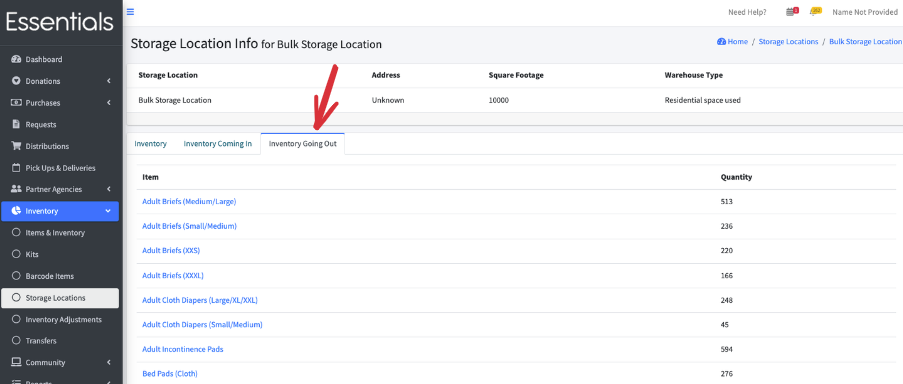Click the Partner Agencies people icon
This screenshot has width=903, height=384.
click(16, 189)
